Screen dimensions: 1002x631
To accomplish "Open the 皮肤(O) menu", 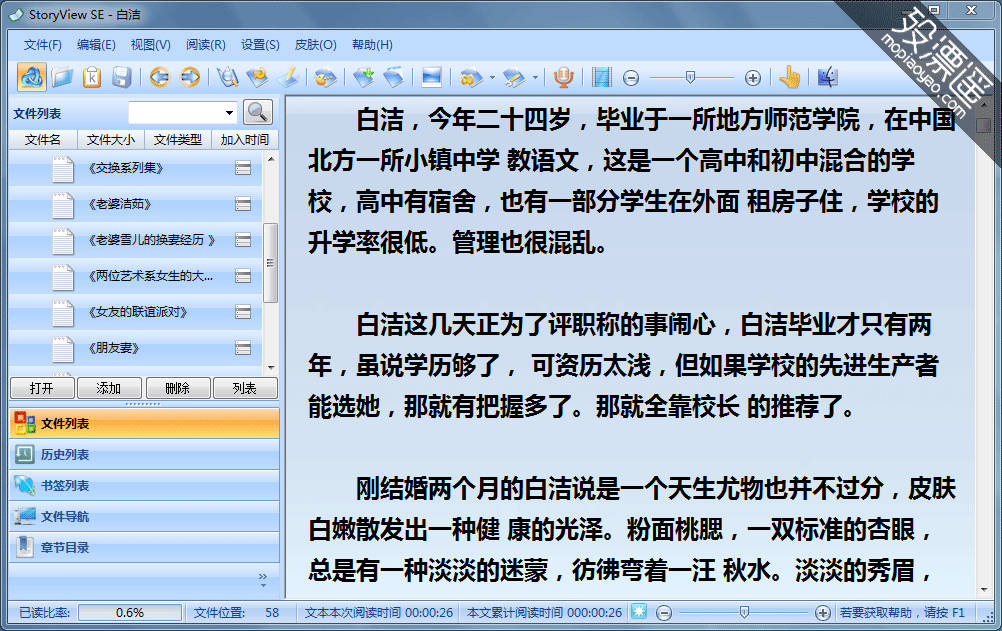I will click(316, 45).
